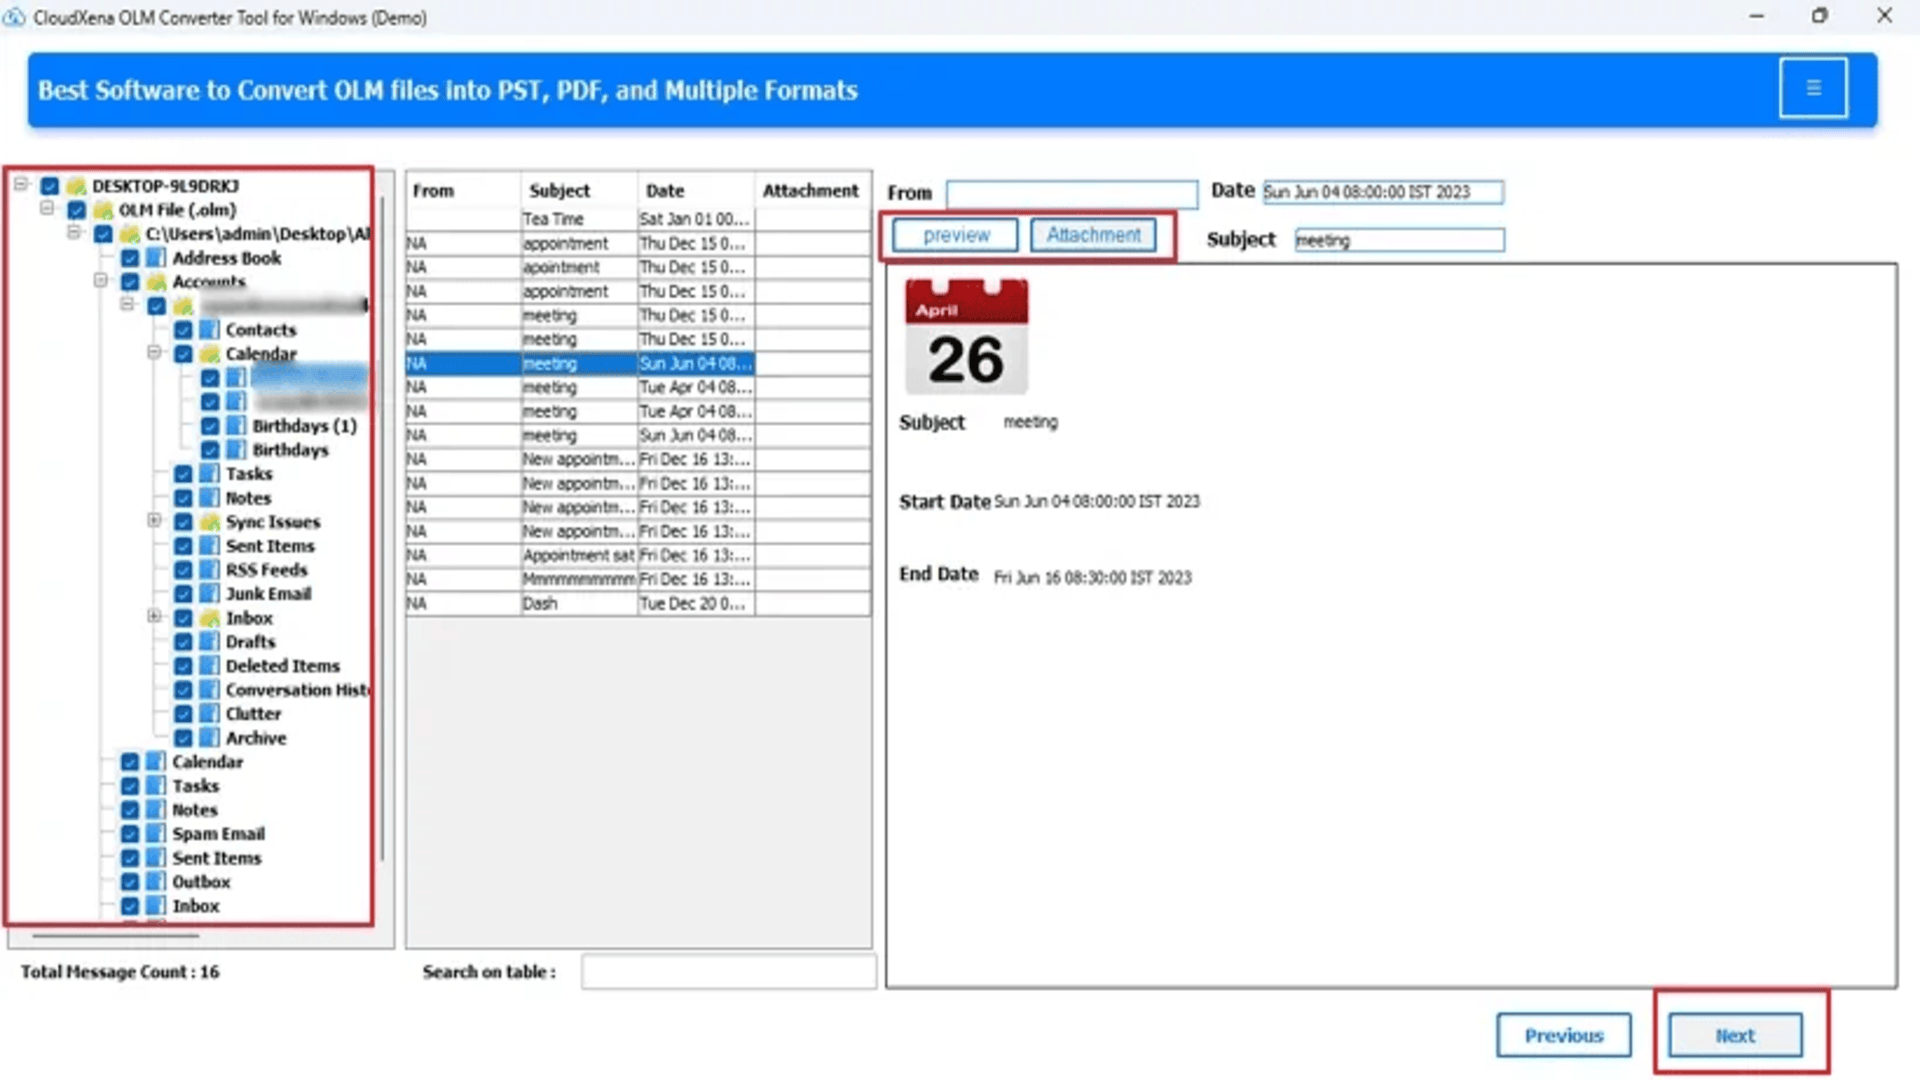The height and width of the screenshot is (1080, 1920).
Task: Uncheck the Deleted Items checkbox
Action: (183, 665)
